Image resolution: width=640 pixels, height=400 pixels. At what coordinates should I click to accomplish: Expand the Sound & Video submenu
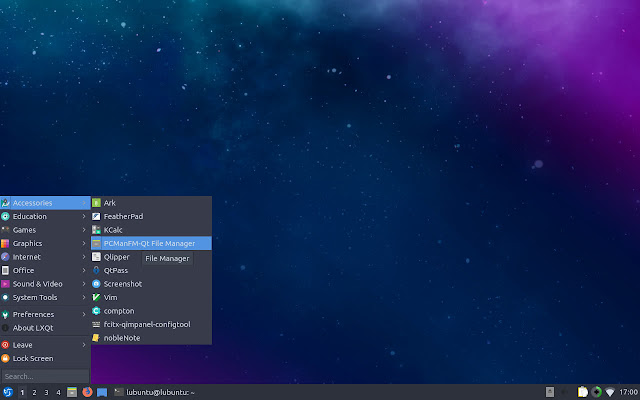click(45, 284)
